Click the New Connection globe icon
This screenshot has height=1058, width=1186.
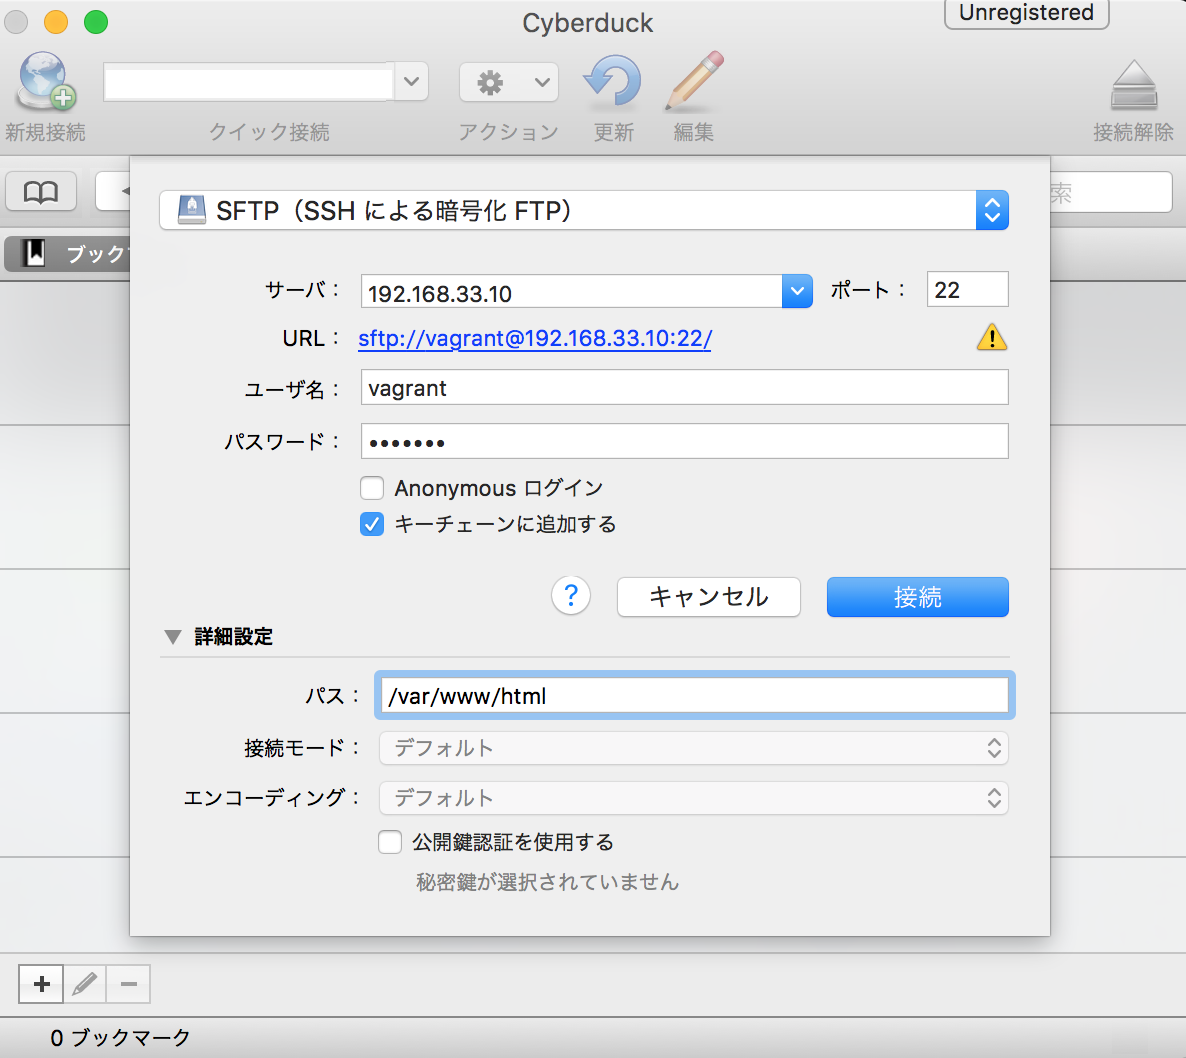pyautogui.click(x=46, y=80)
